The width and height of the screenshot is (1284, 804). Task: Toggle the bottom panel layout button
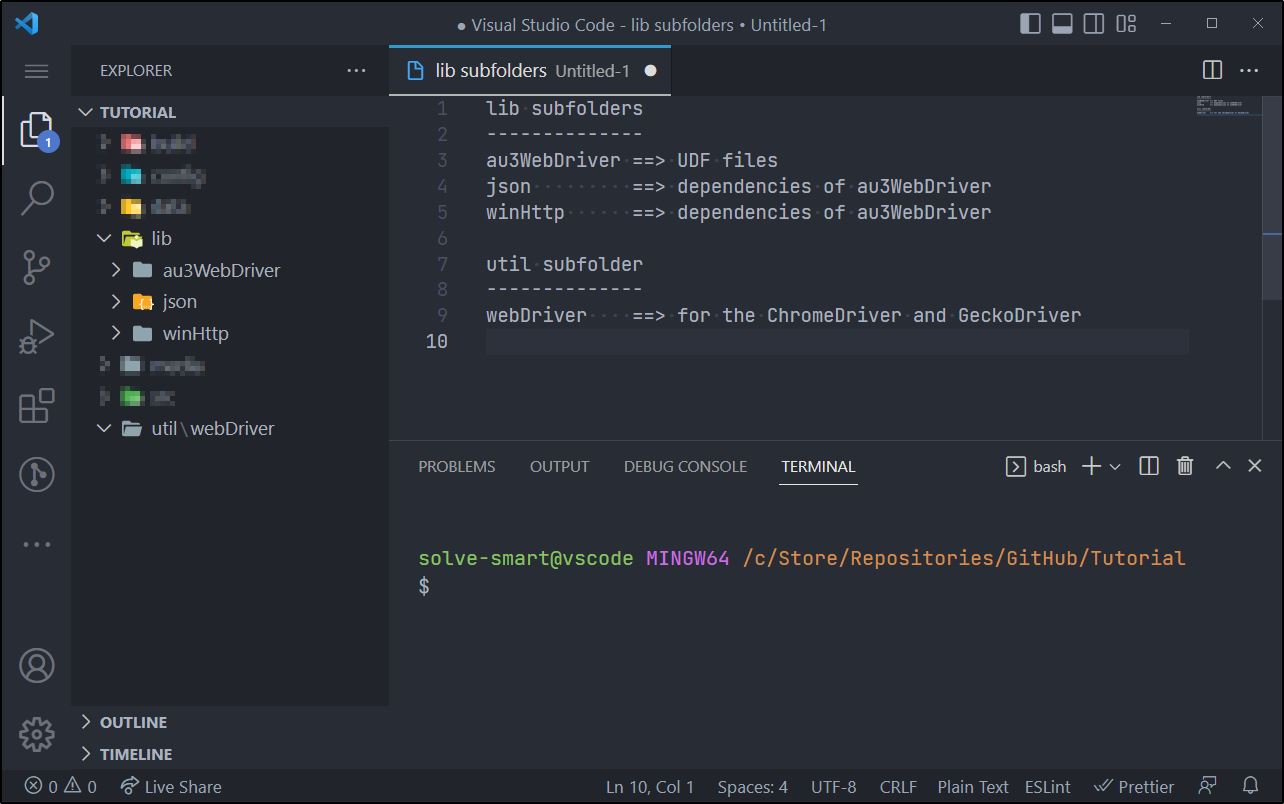pos(1062,24)
